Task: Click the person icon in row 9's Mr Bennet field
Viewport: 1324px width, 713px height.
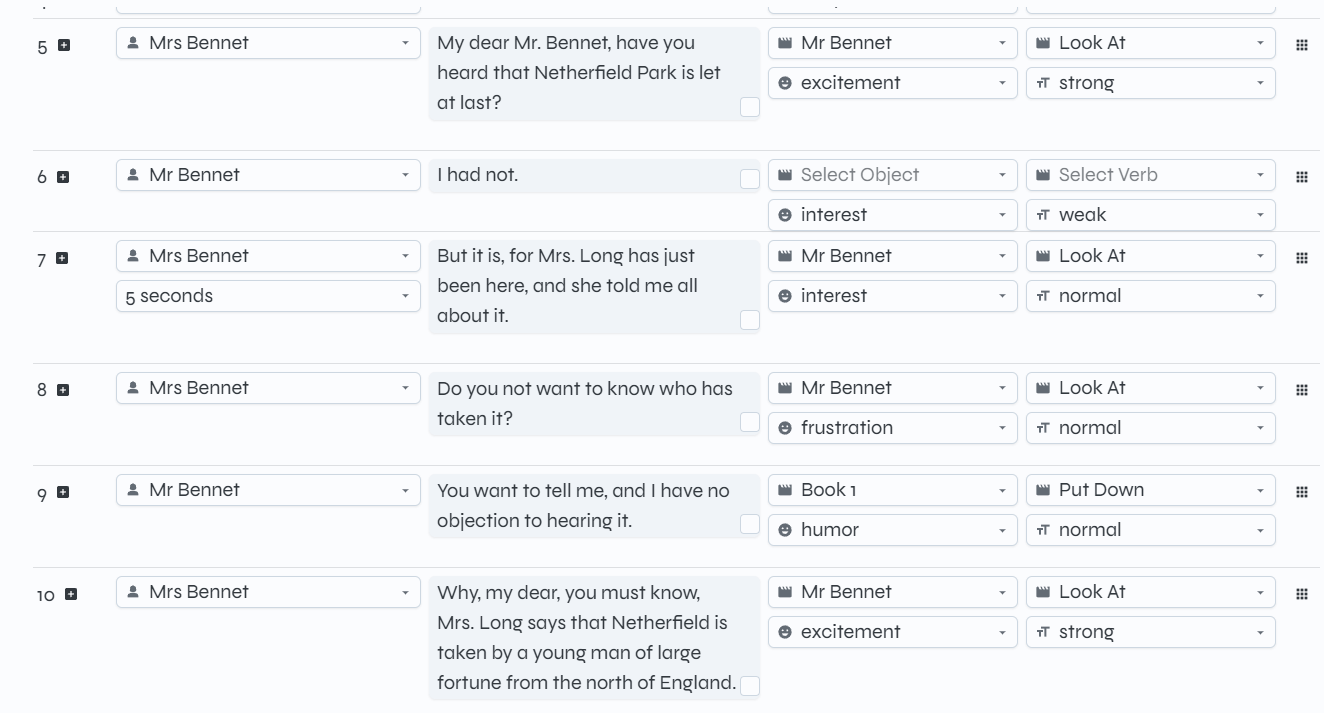Action: [x=134, y=490]
